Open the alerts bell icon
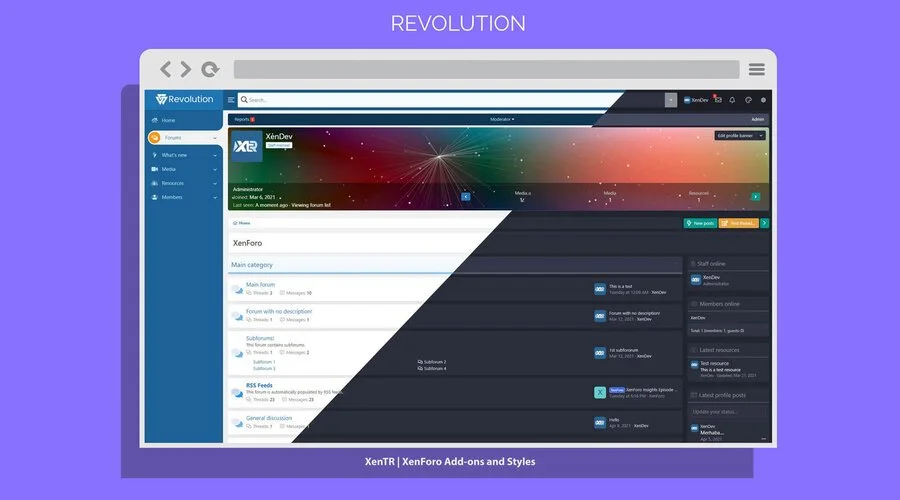 (x=732, y=100)
